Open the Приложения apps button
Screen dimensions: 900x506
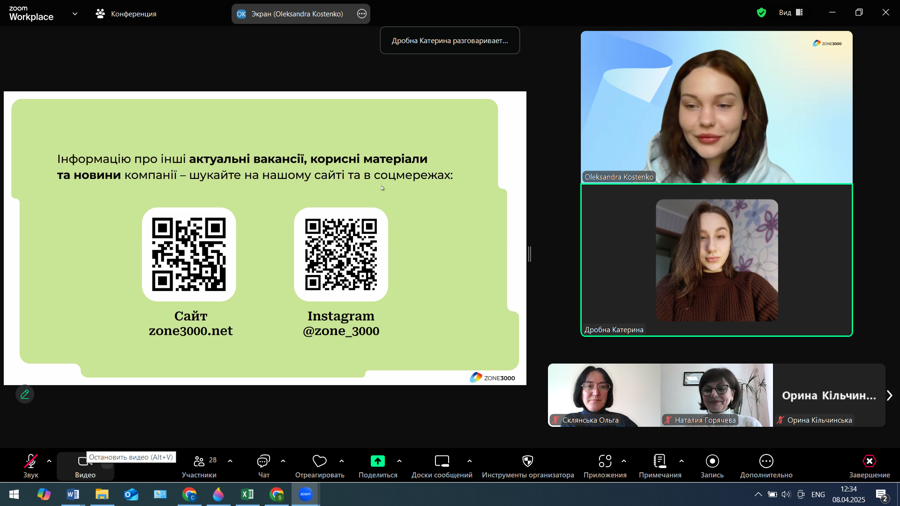tap(605, 466)
